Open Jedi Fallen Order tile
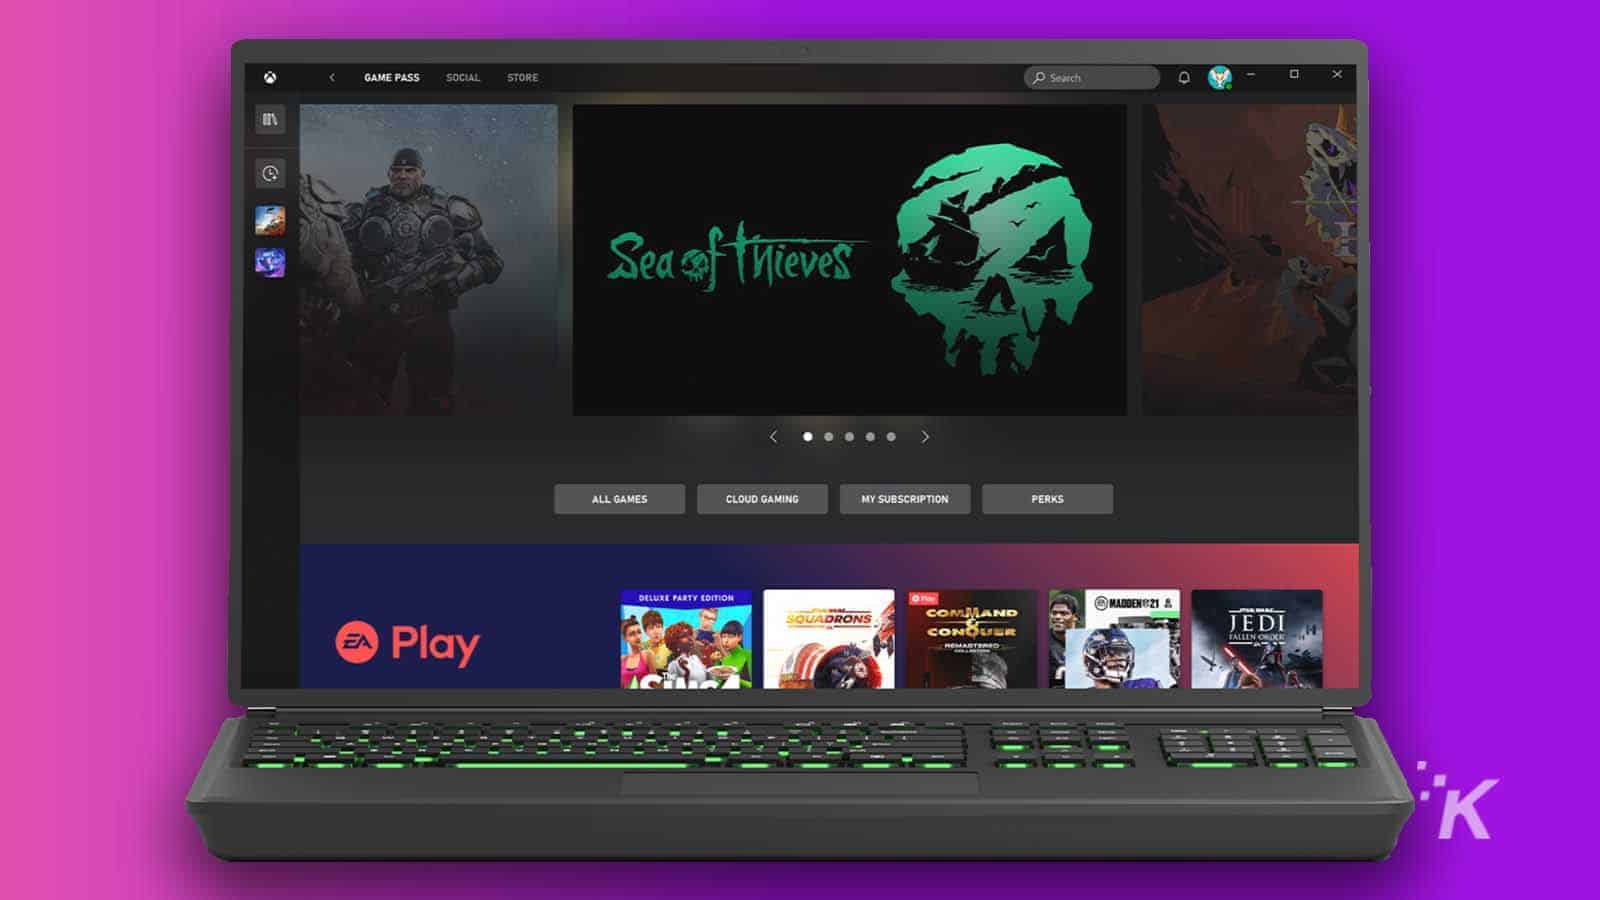The width and height of the screenshot is (1600, 900). point(1257,639)
